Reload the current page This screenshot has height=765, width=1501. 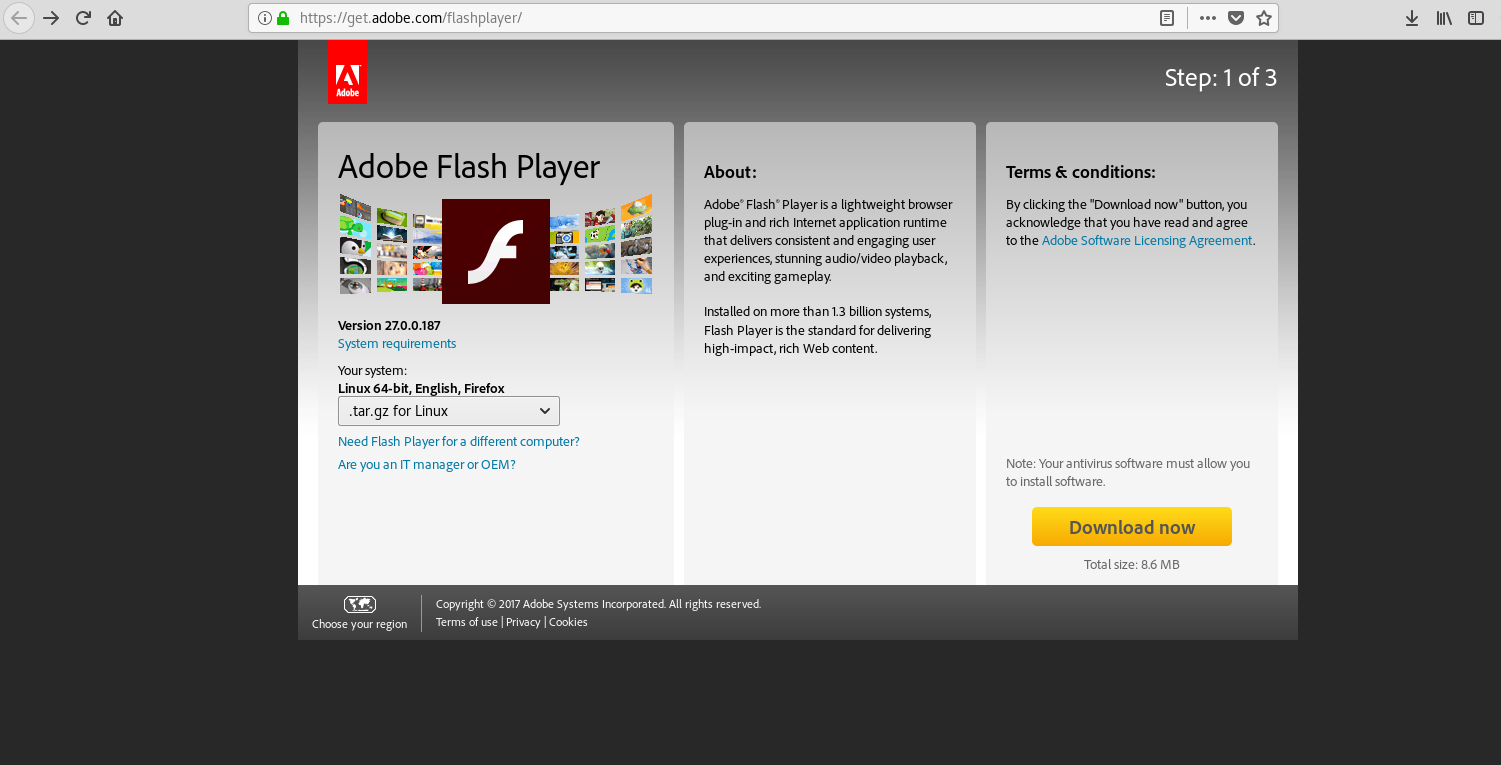pos(83,18)
